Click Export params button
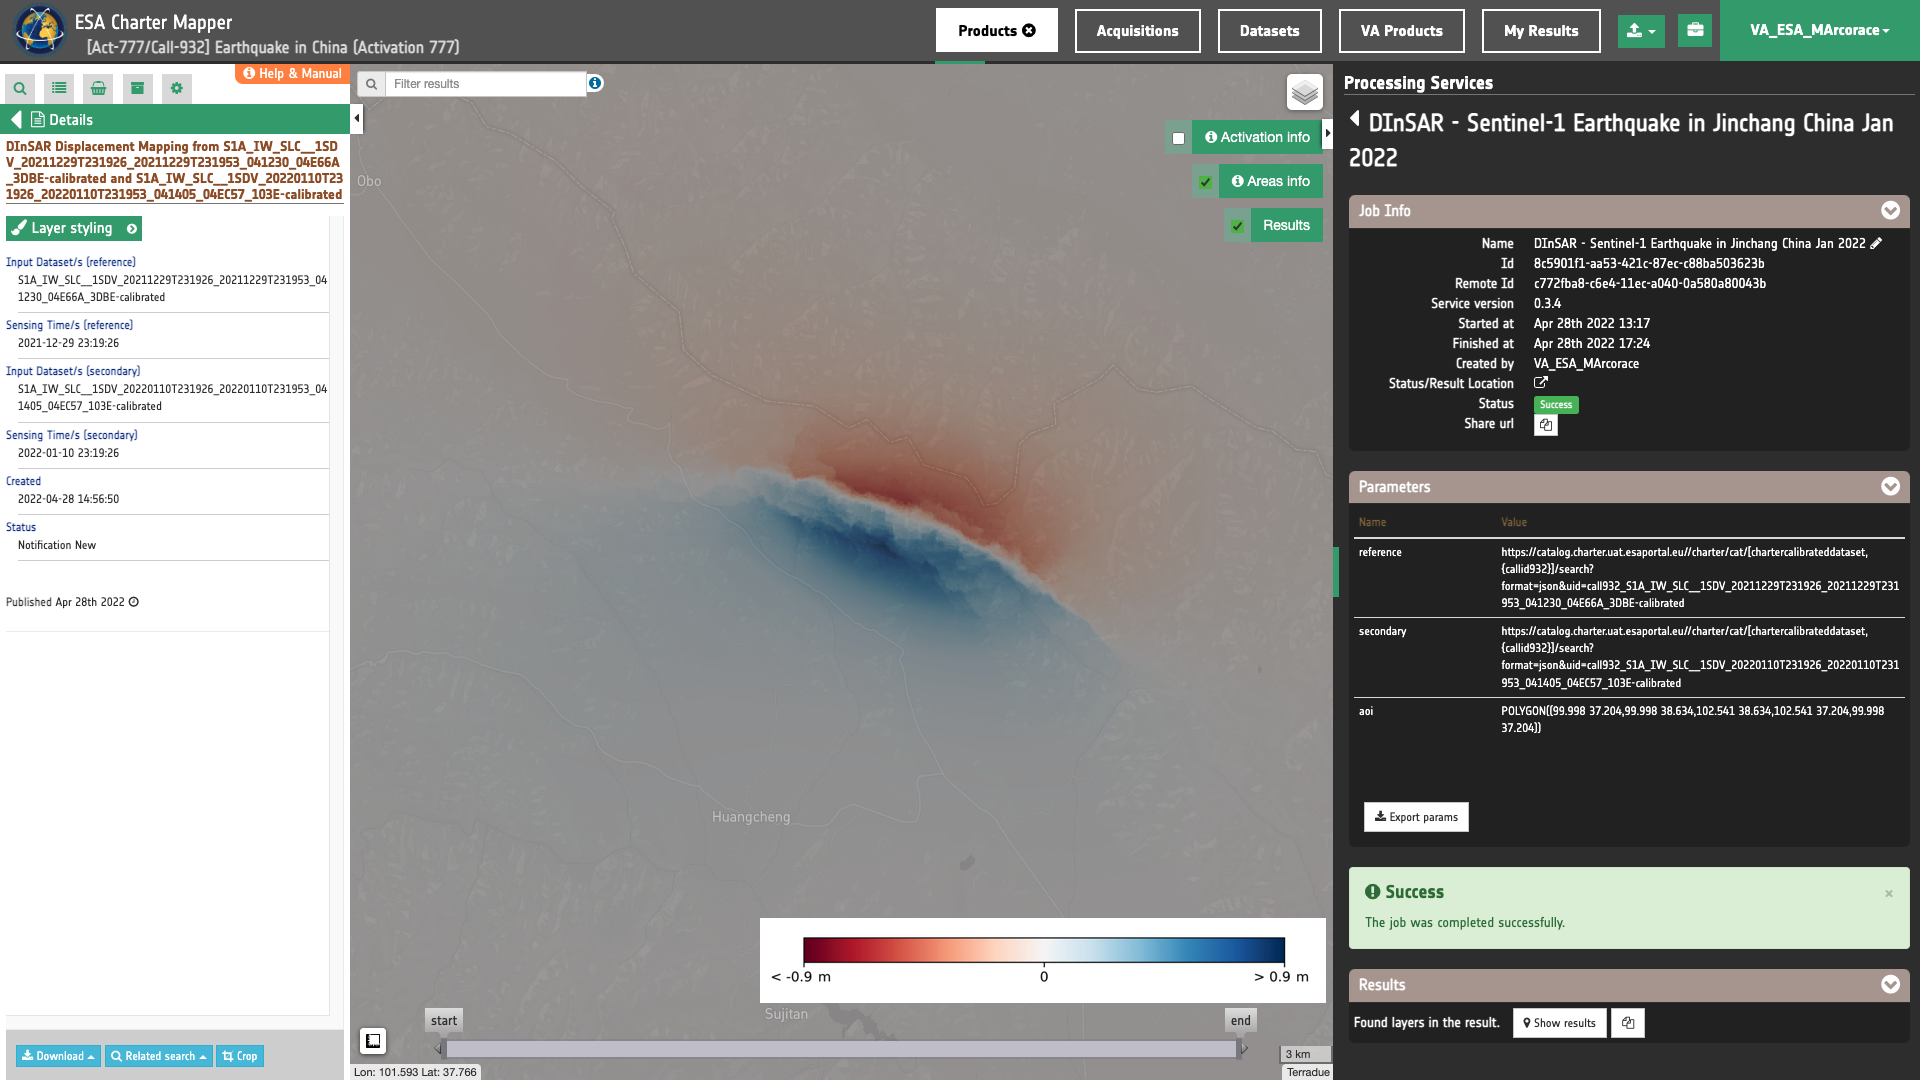The height and width of the screenshot is (1080, 1920). pyautogui.click(x=1416, y=817)
